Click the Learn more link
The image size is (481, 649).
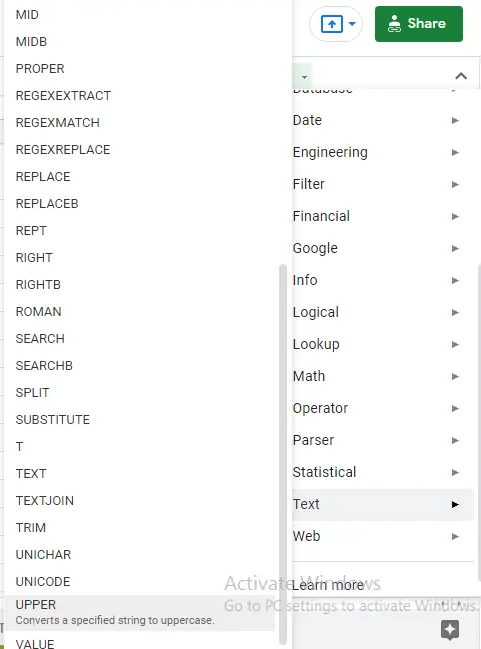coord(327,585)
